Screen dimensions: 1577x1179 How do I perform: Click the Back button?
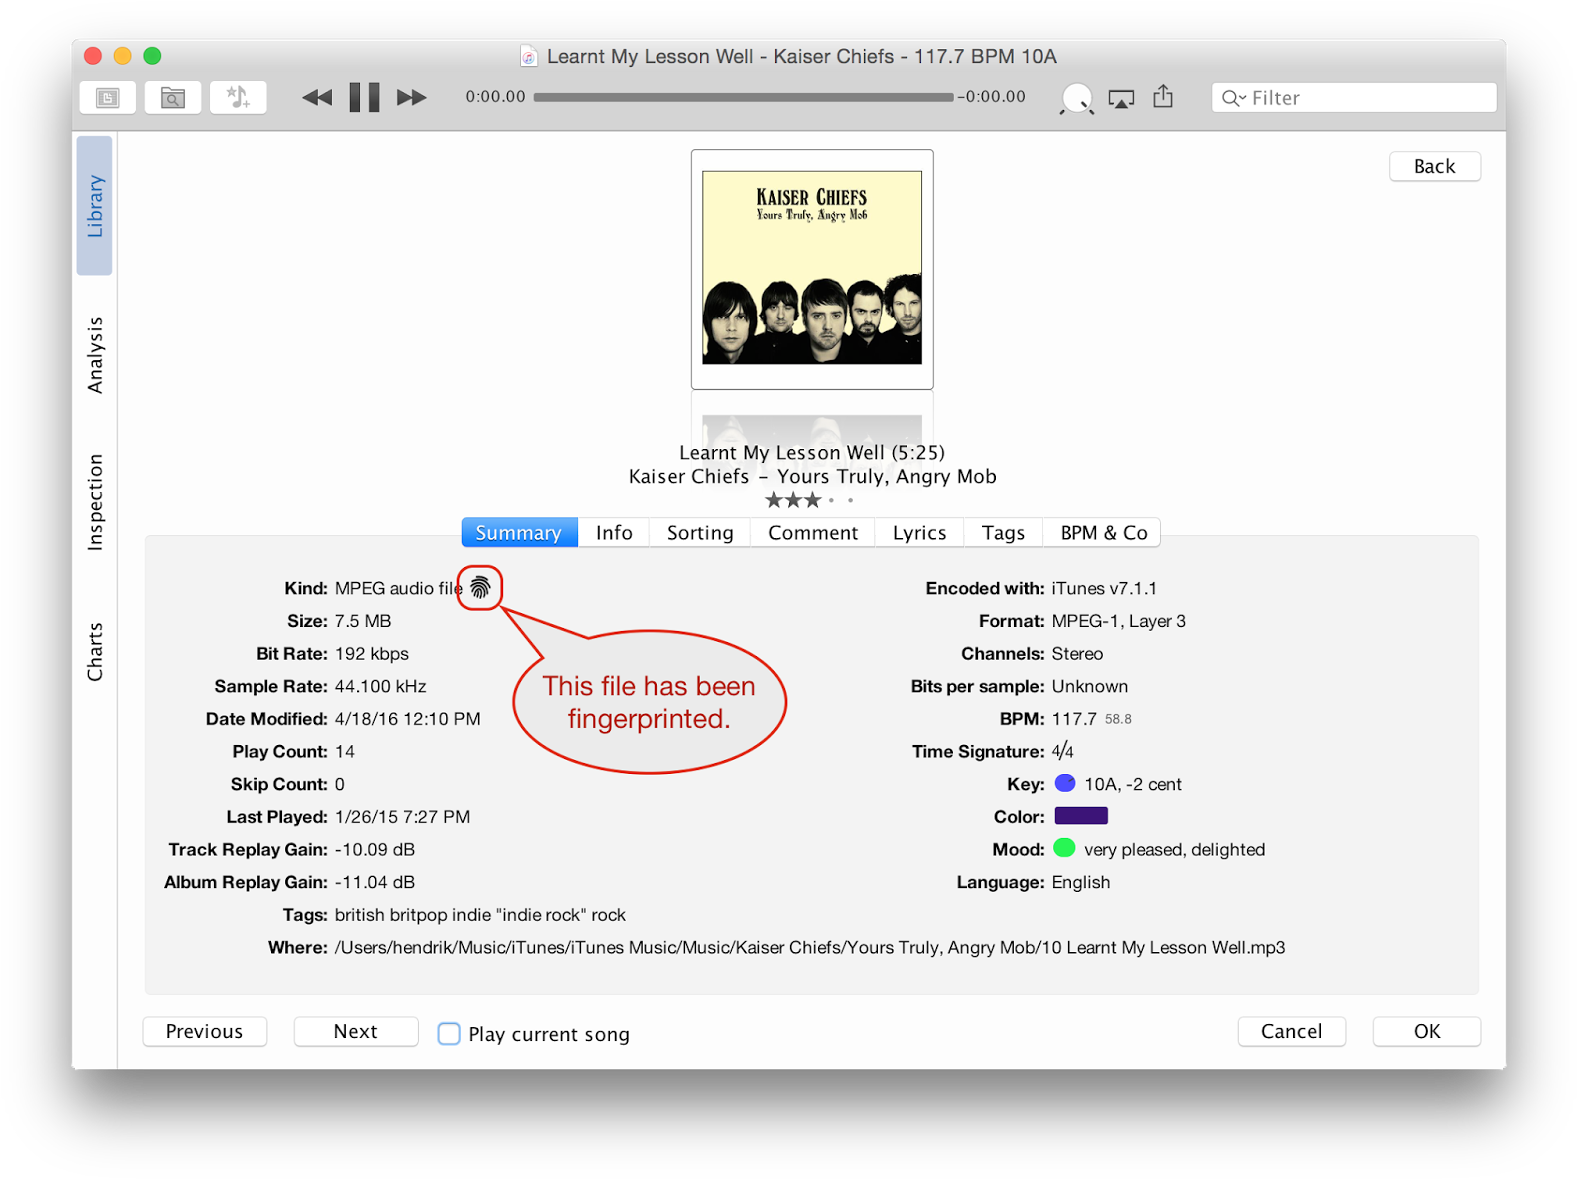pyautogui.click(x=1434, y=166)
